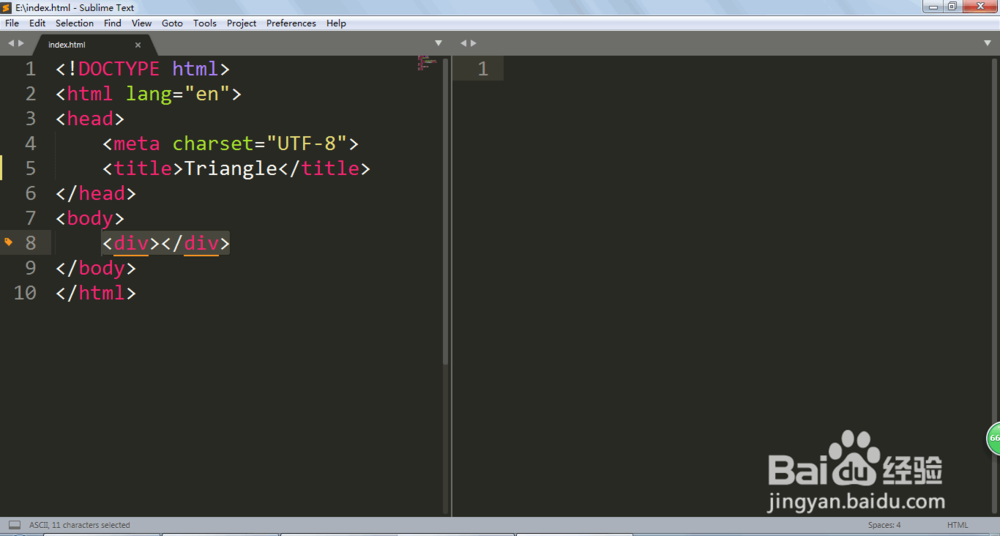This screenshot has width=1000, height=536.
Task: Click the opening div tag on line 8
Action: pyautogui.click(x=131, y=243)
